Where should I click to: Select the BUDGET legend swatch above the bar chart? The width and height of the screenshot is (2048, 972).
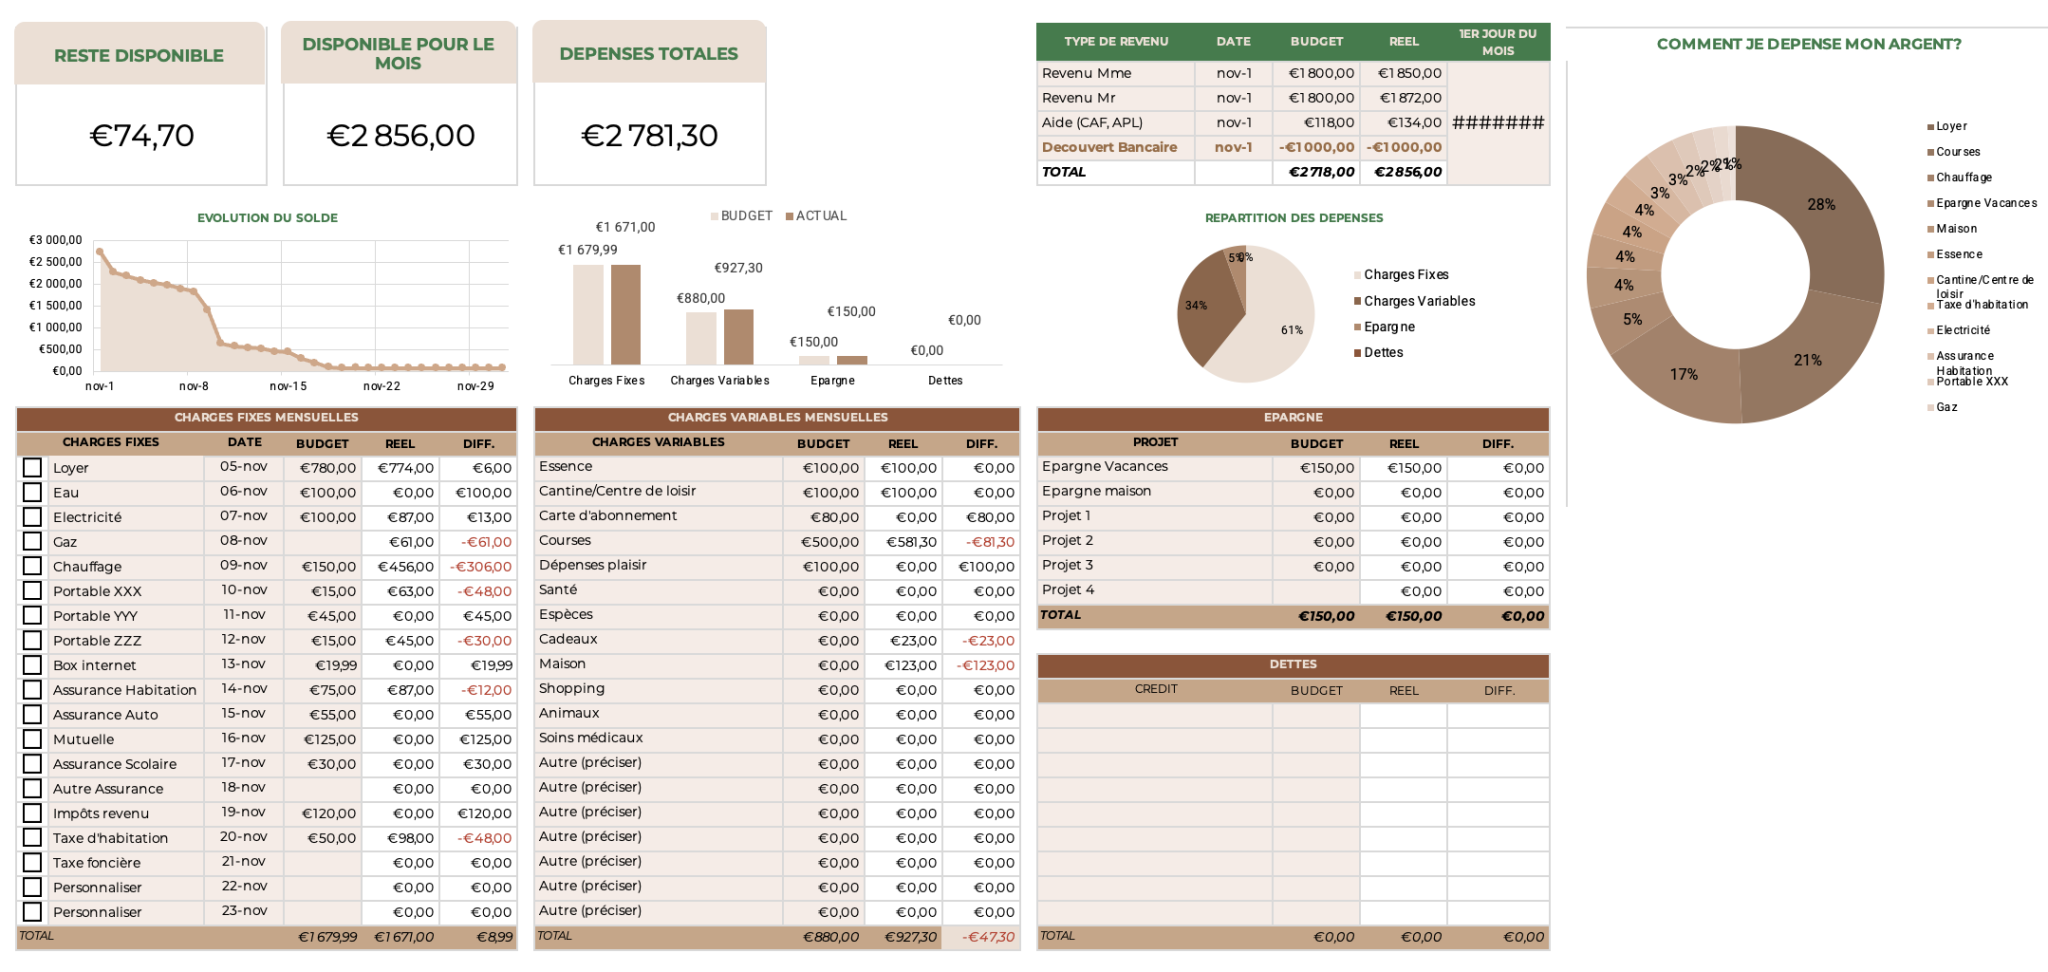pos(714,215)
